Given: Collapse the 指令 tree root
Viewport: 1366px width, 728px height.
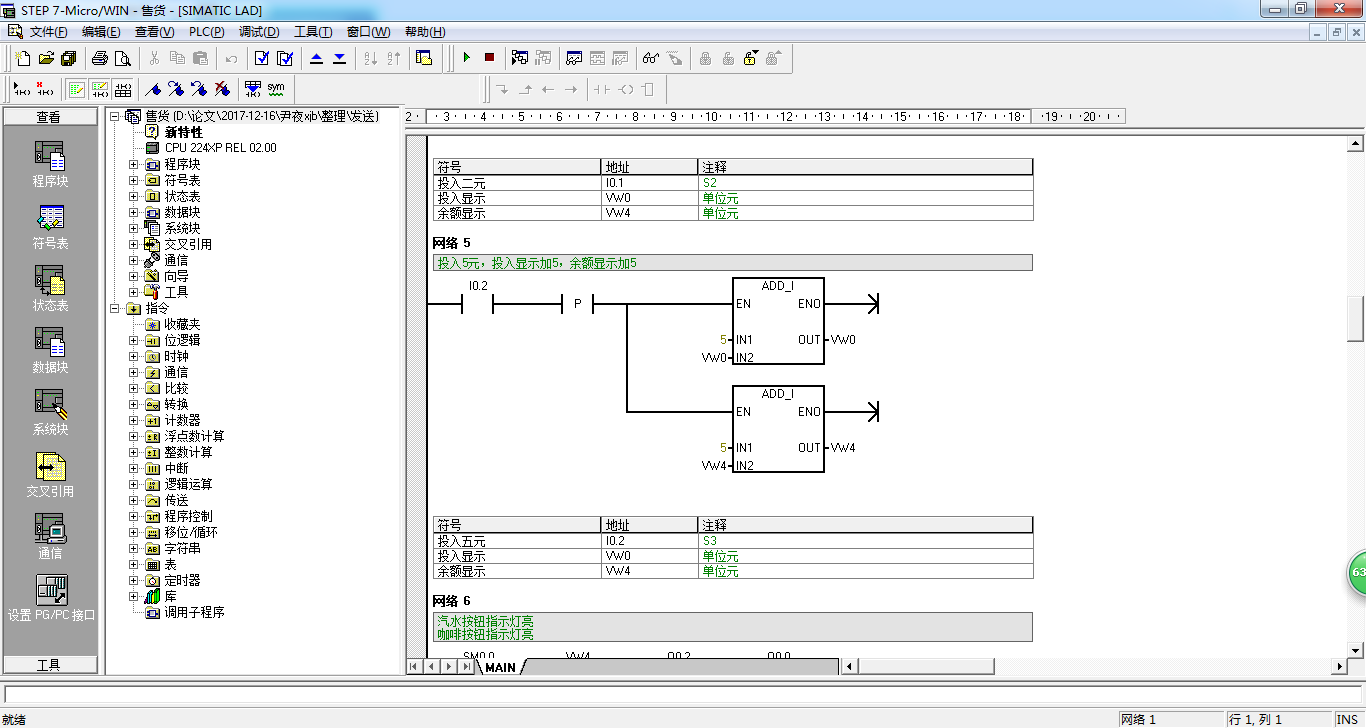Looking at the screenshot, I should pos(115,308).
